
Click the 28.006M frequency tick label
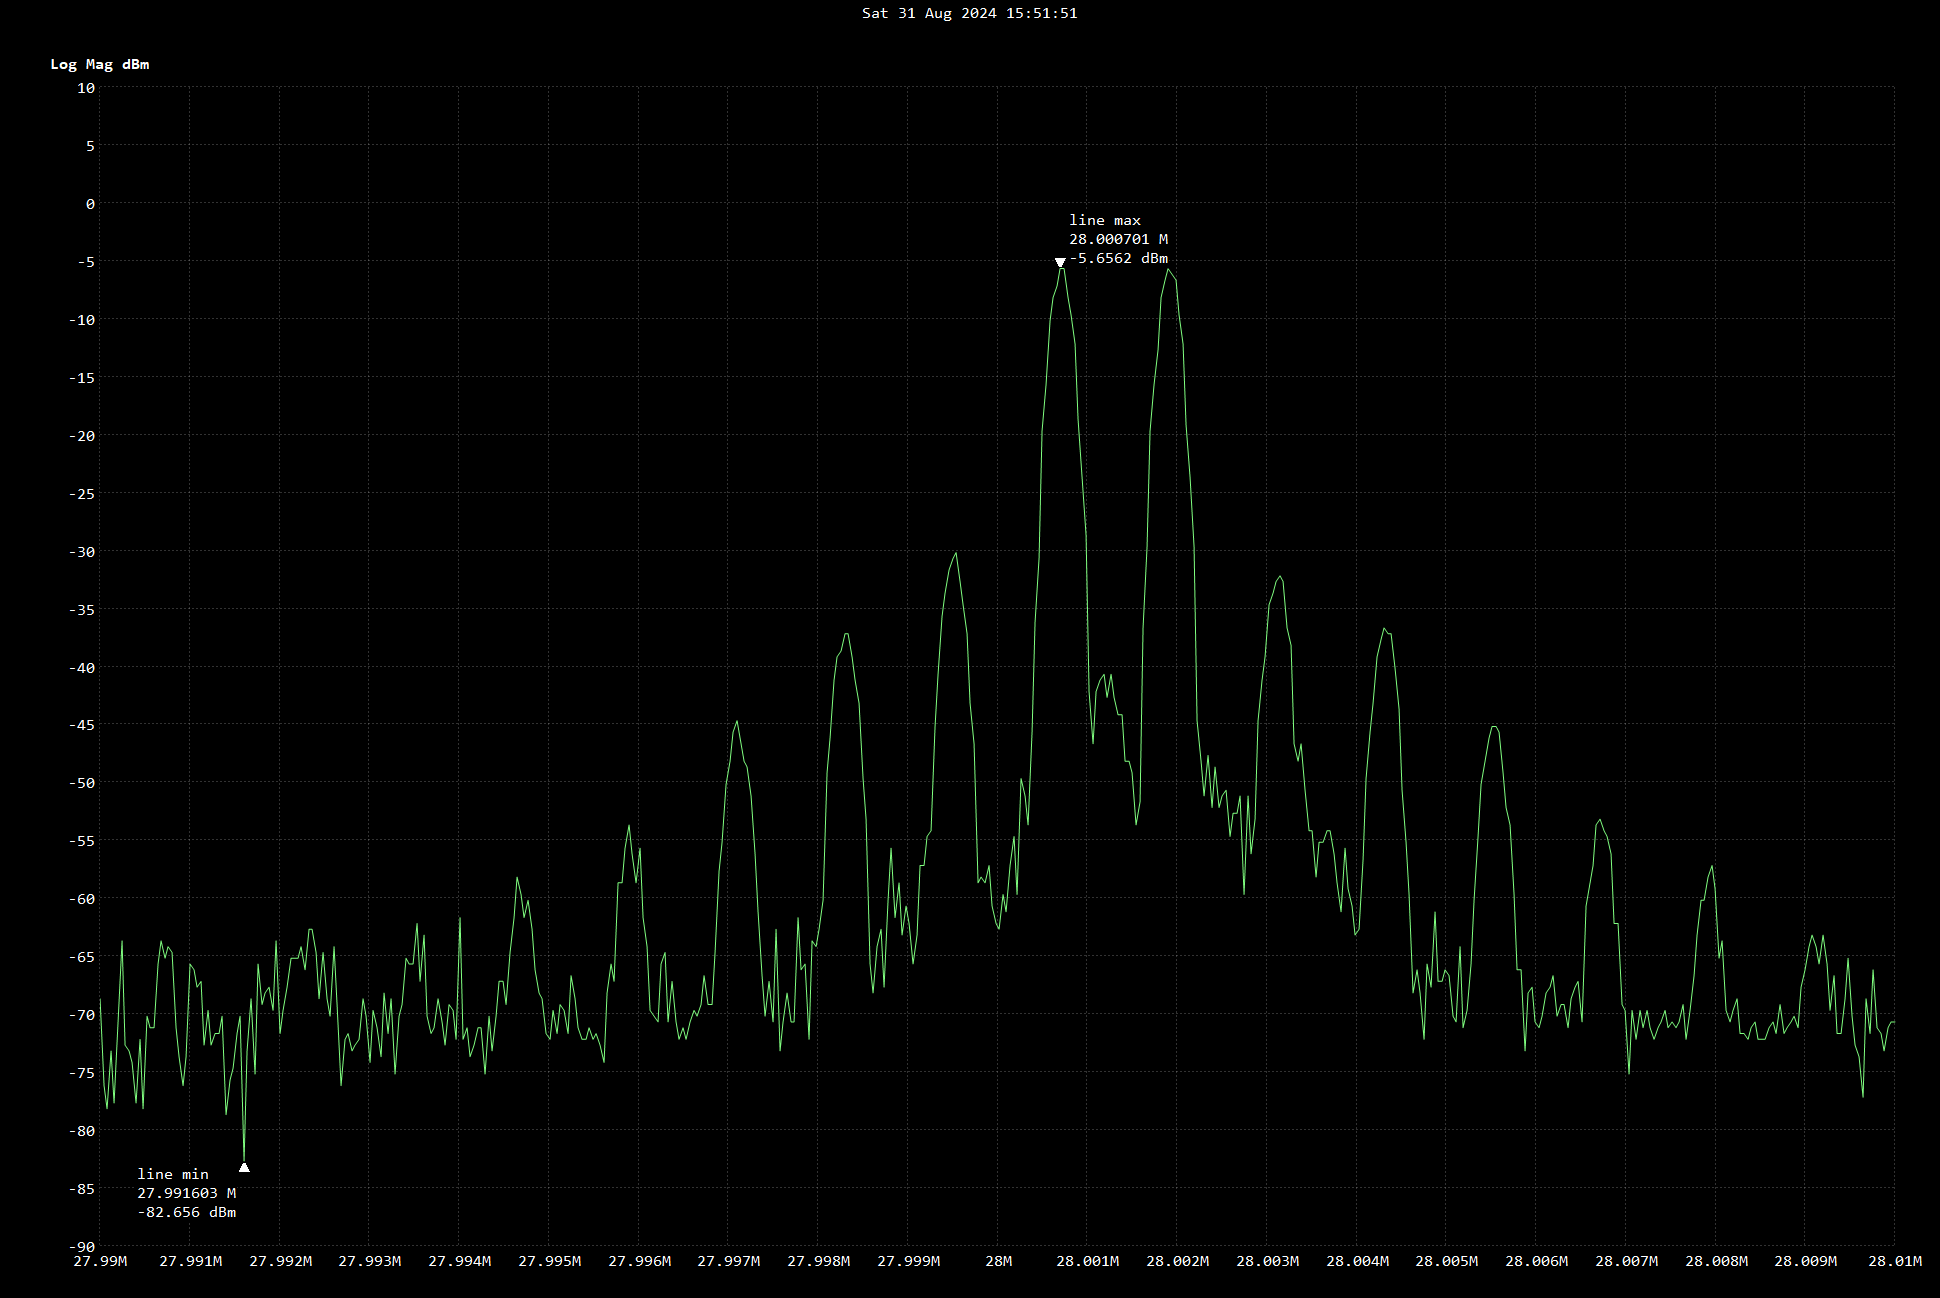pos(1536,1261)
